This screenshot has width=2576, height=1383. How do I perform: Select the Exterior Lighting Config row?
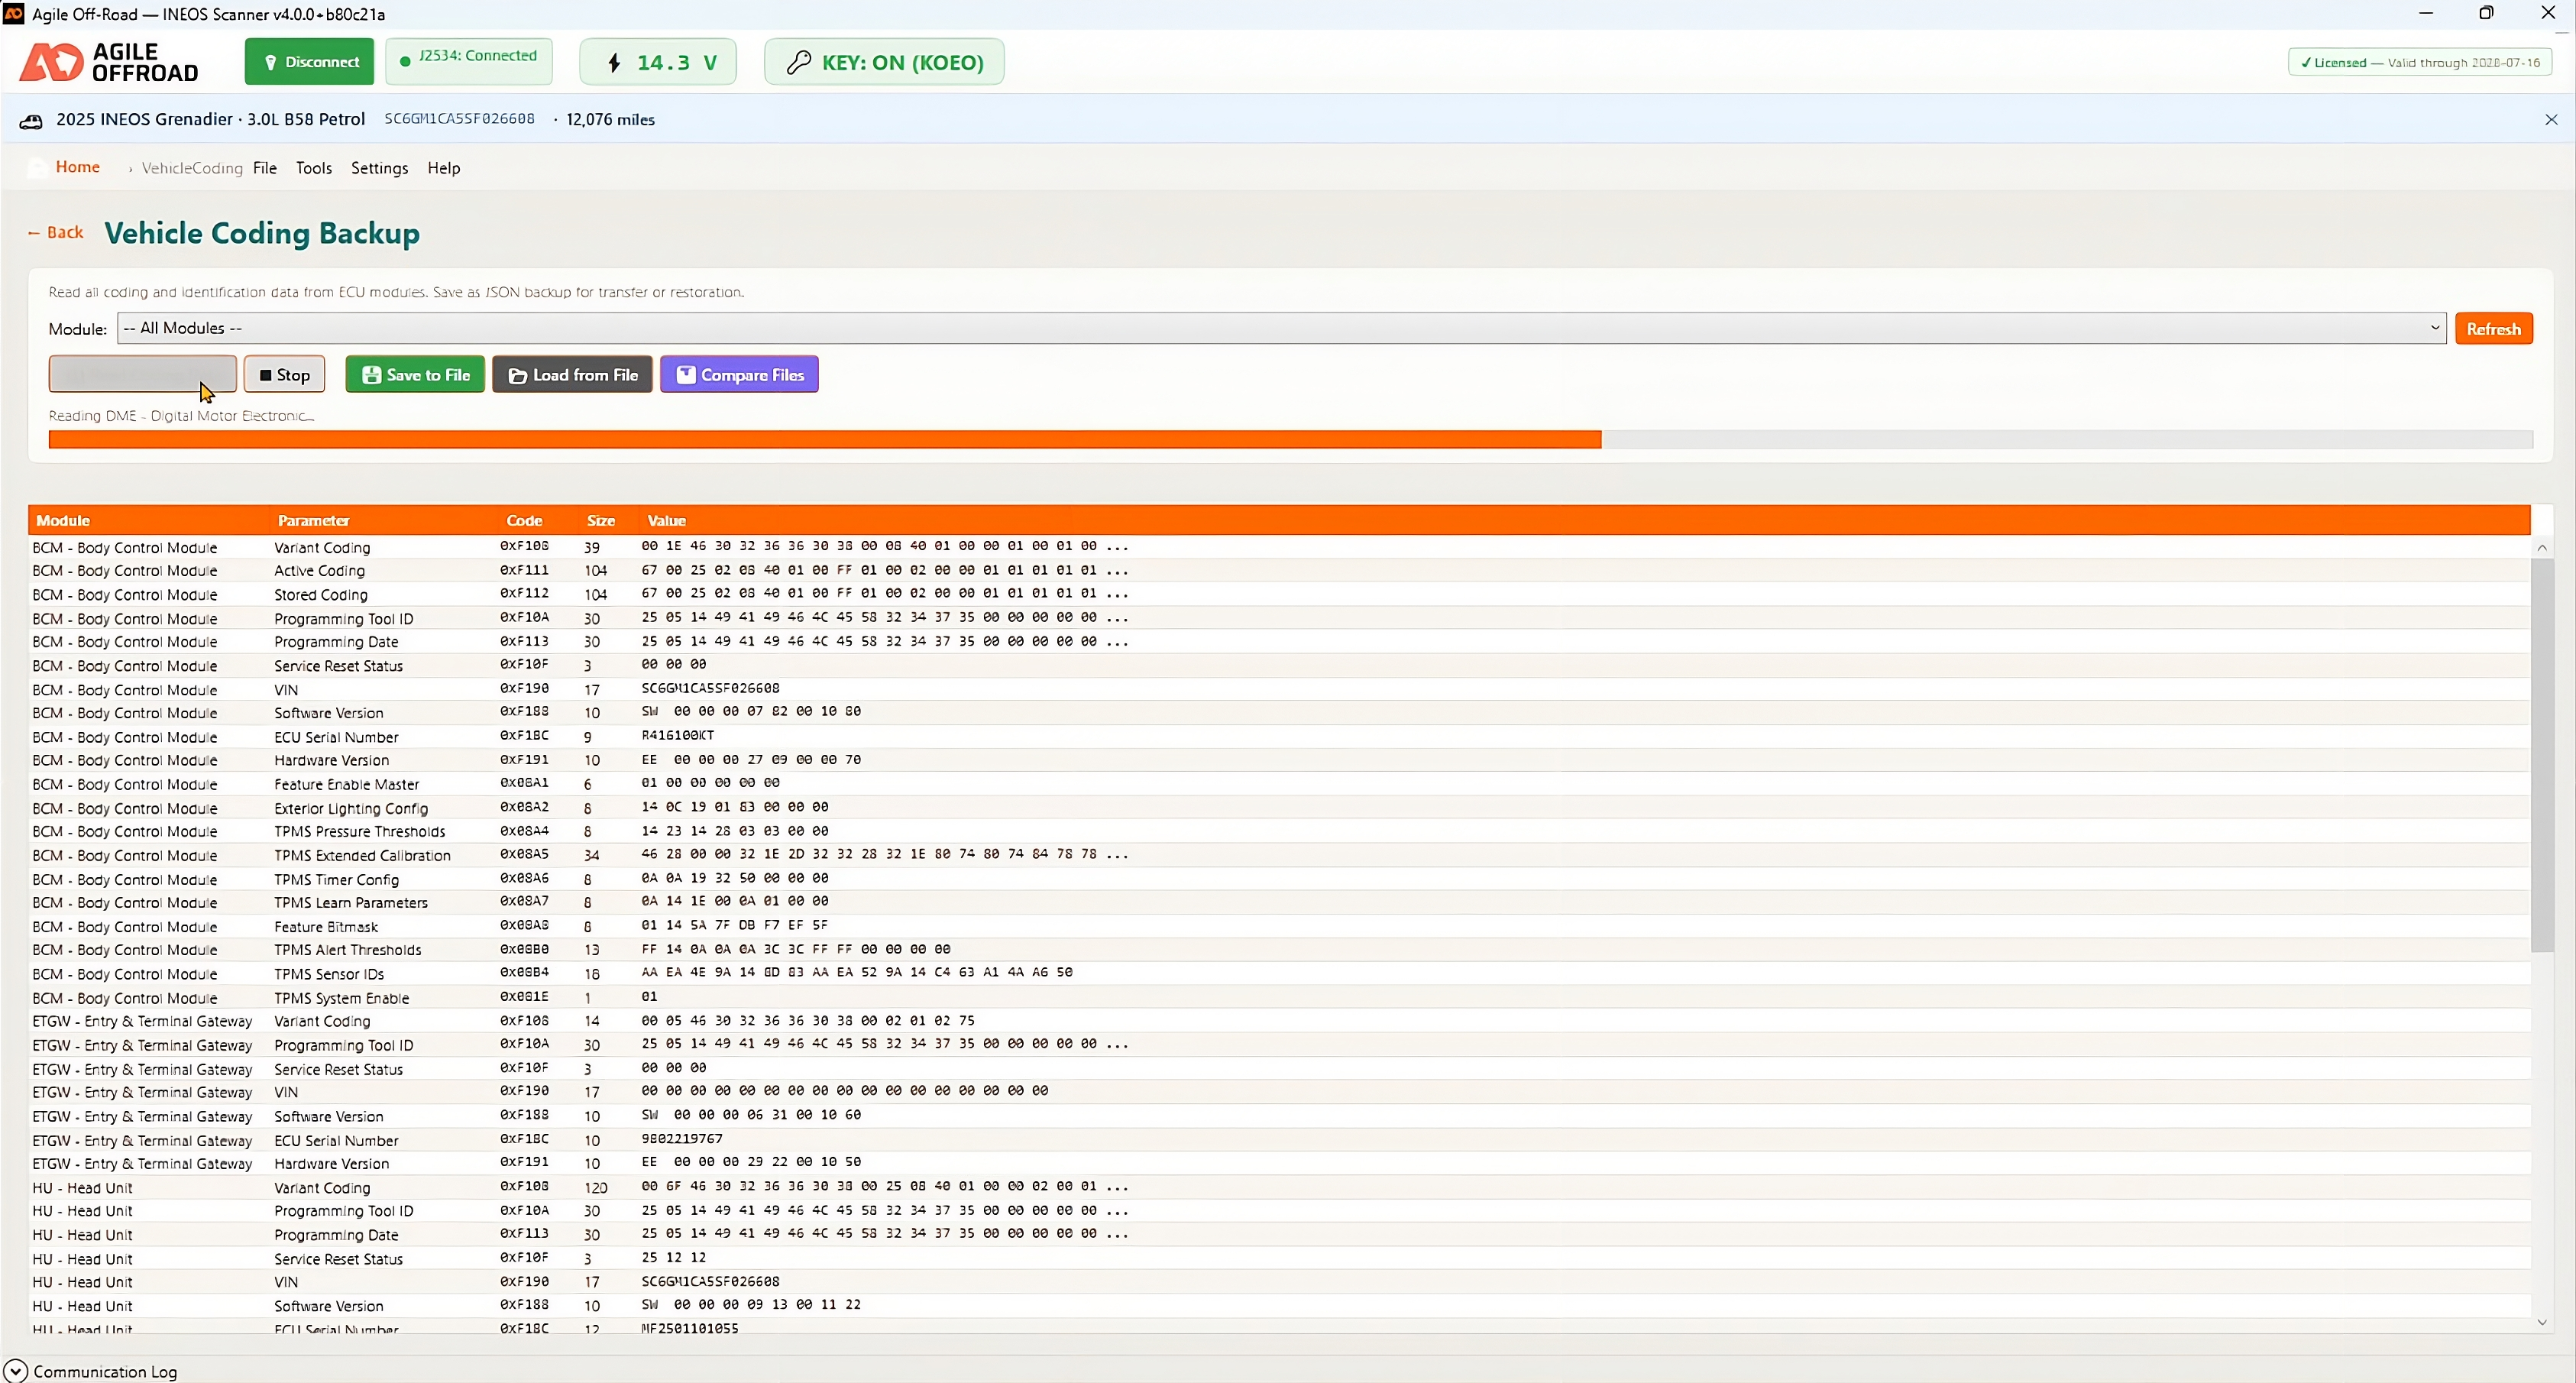[1280, 808]
